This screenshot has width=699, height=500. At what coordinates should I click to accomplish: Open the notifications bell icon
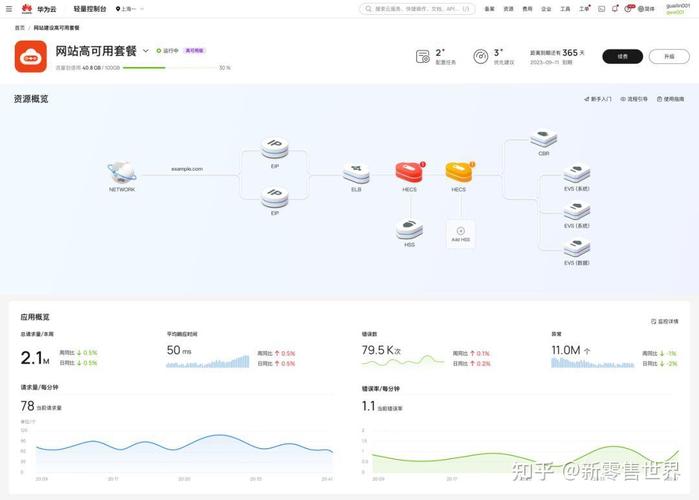tap(615, 8)
